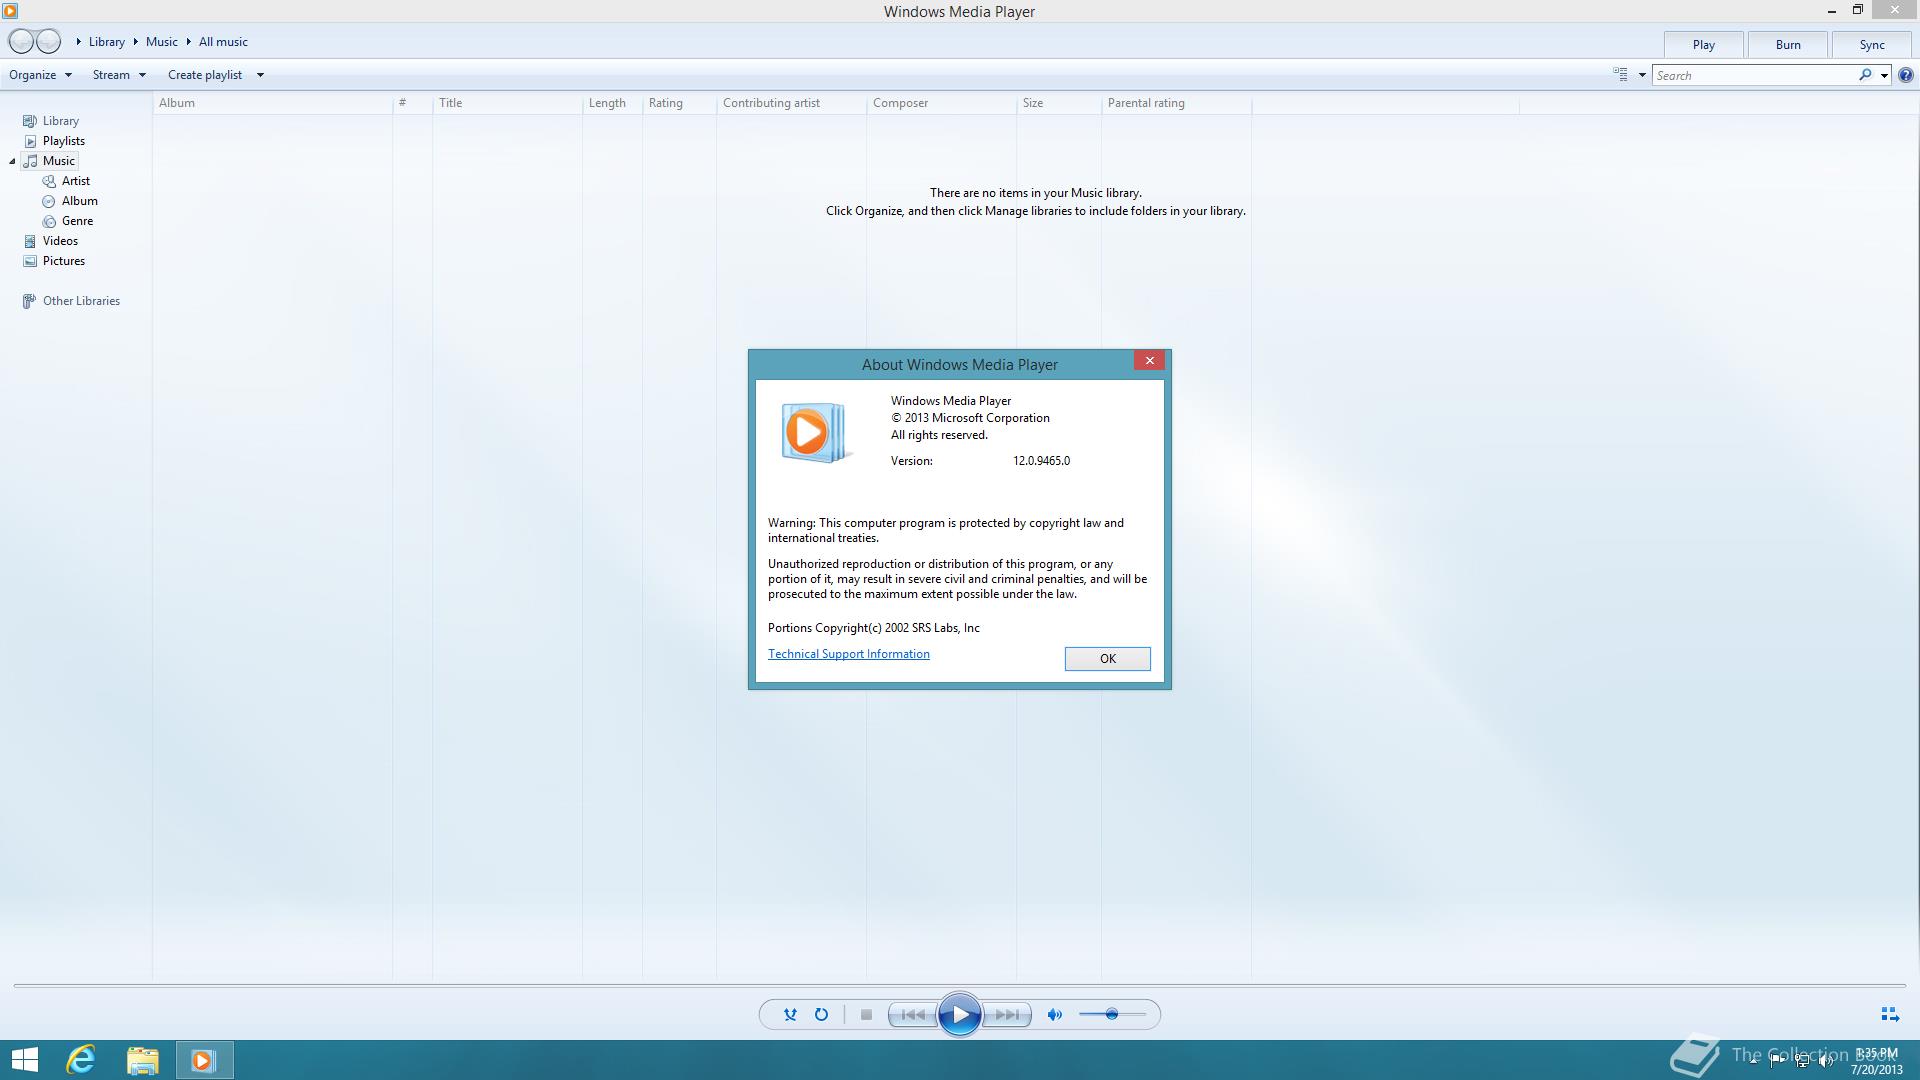
Task: Click the Title column header
Action: pyautogui.click(x=508, y=103)
